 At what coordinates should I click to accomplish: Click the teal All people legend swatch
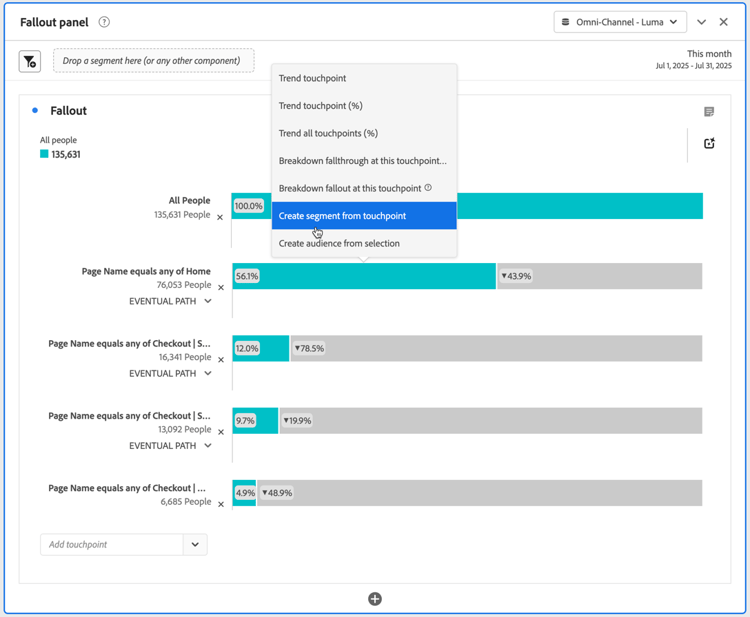[x=44, y=154]
